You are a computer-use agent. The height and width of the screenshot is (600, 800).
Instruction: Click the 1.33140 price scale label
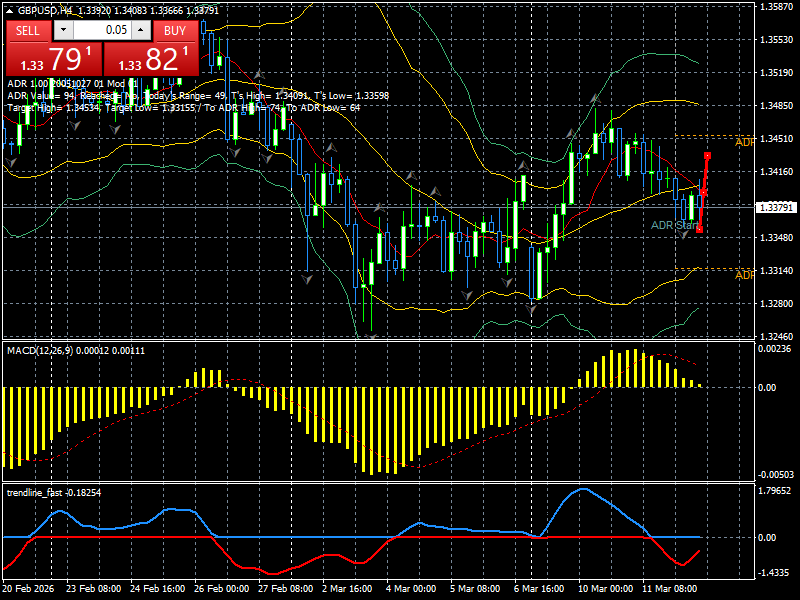777,270
